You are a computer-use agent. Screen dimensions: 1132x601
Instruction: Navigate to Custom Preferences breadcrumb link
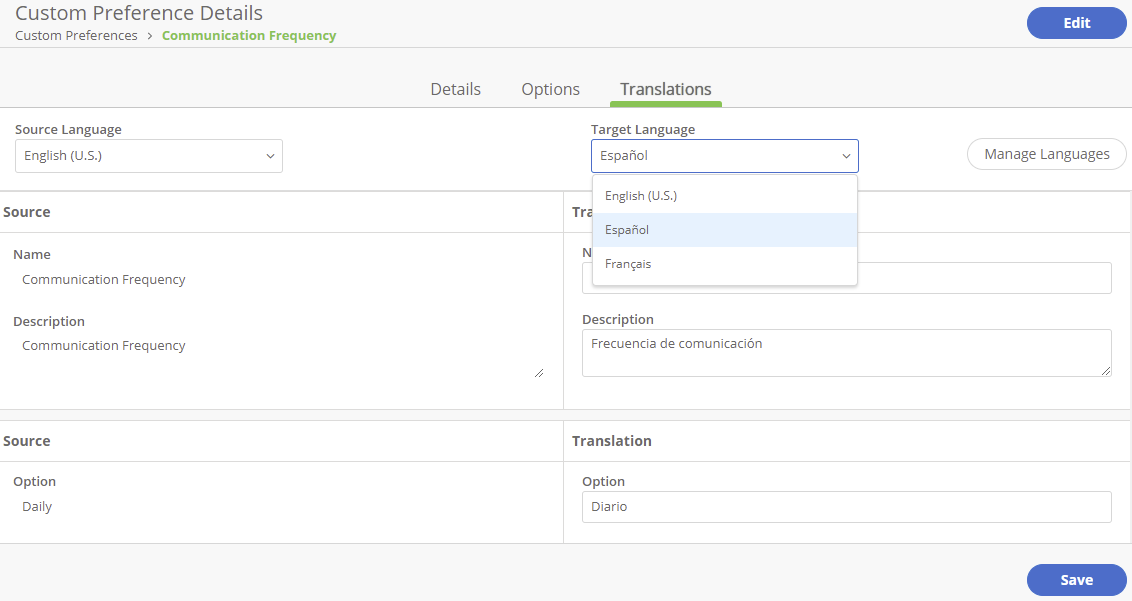click(76, 35)
